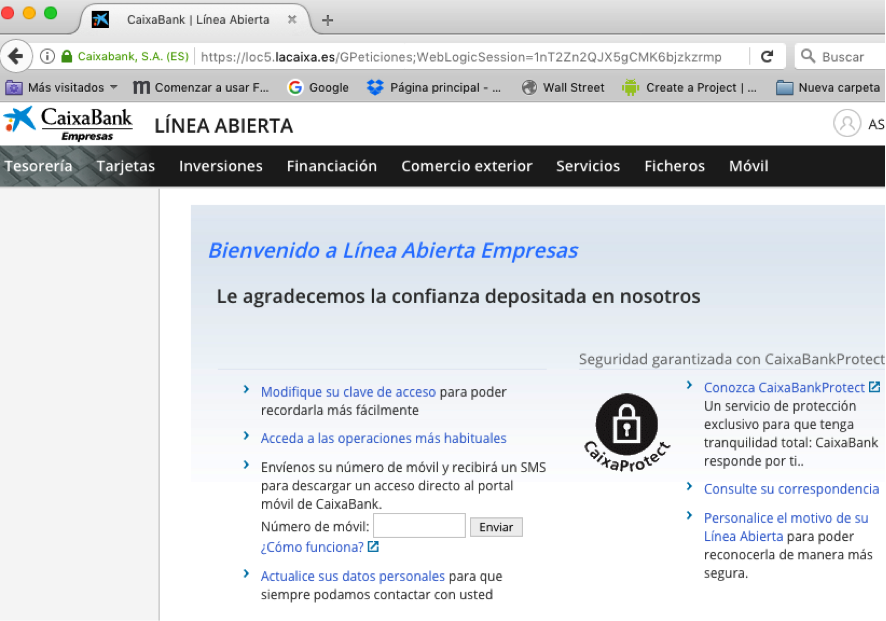
Task: Open the Servicios menu
Action: click(x=588, y=166)
